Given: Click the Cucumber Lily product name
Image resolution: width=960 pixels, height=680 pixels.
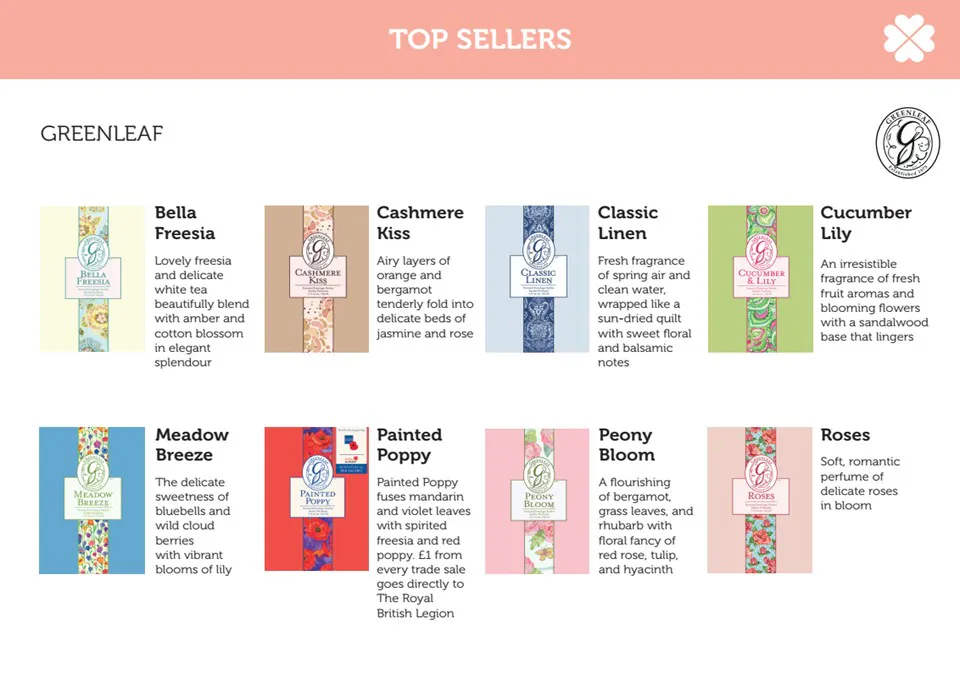Looking at the screenshot, I should pos(866,223).
